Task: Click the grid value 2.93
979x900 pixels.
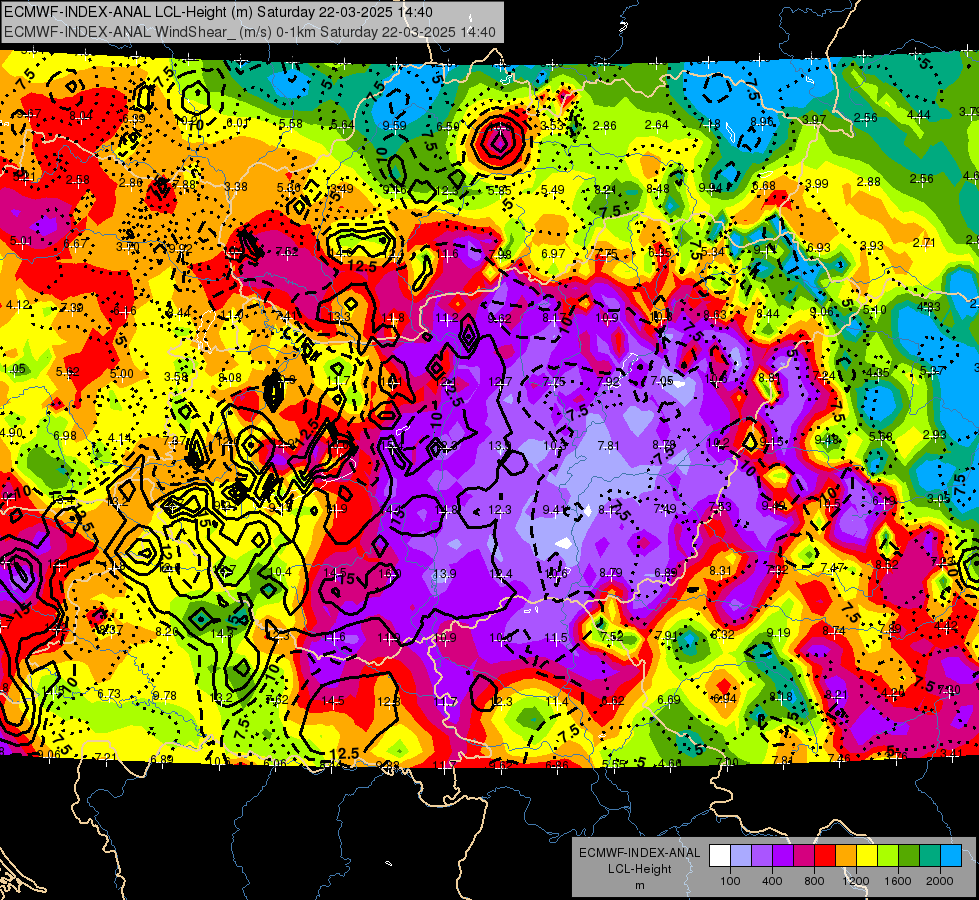Action: [935, 434]
